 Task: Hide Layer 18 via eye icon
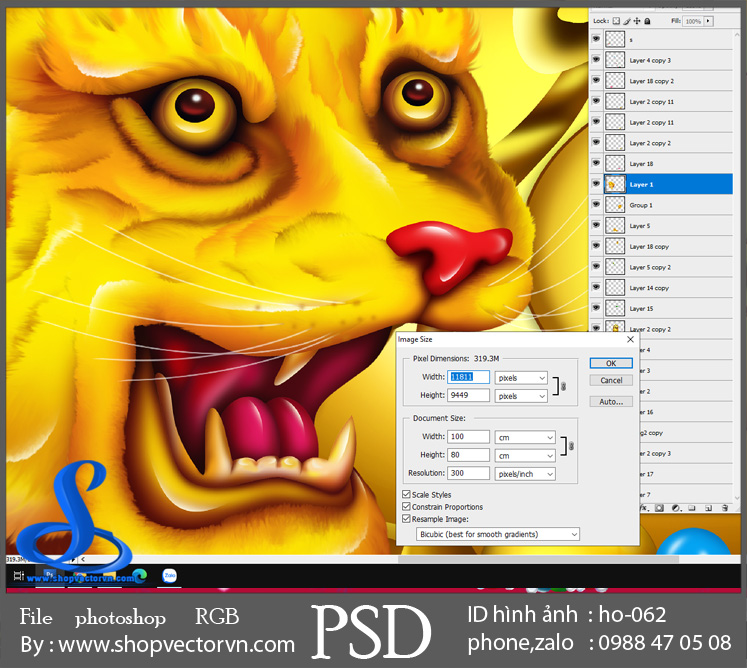(596, 162)
